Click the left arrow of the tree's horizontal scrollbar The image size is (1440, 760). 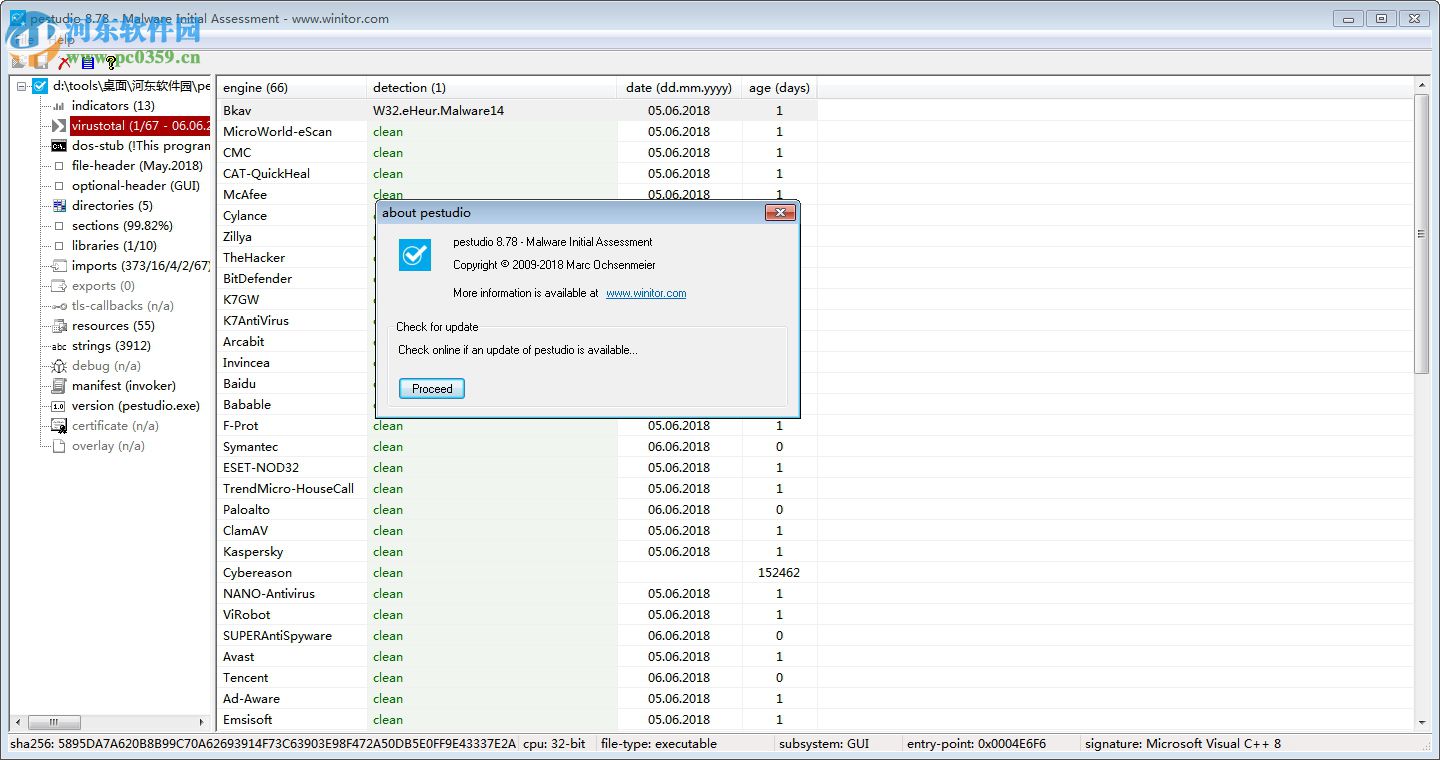pyautogui.click(x=18, y=722)
